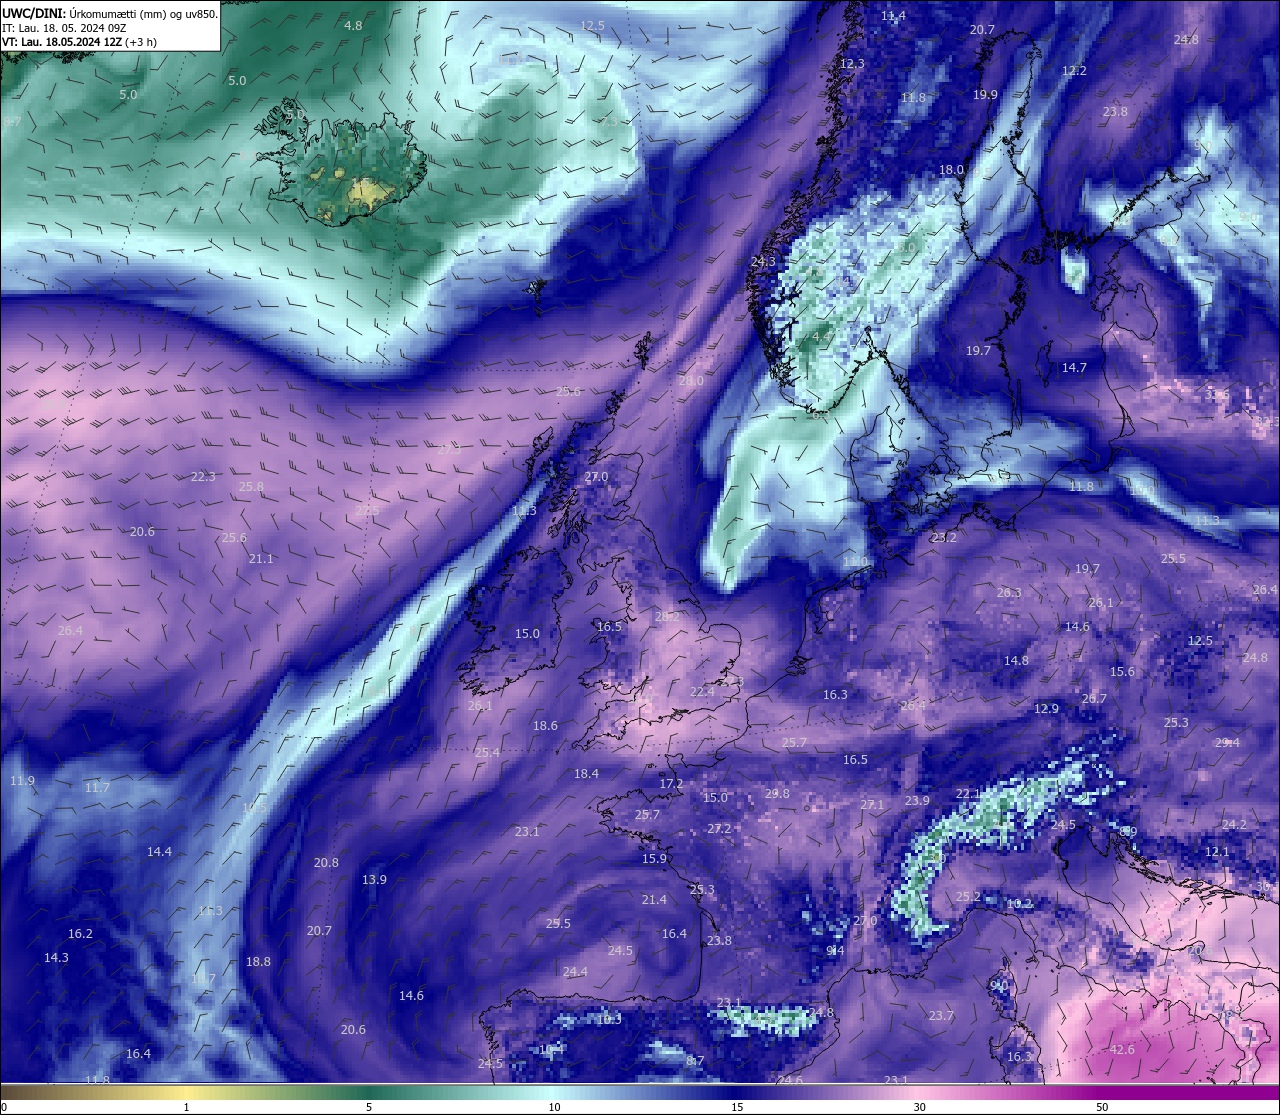Click the map value '22.3'

click(203, 476)
